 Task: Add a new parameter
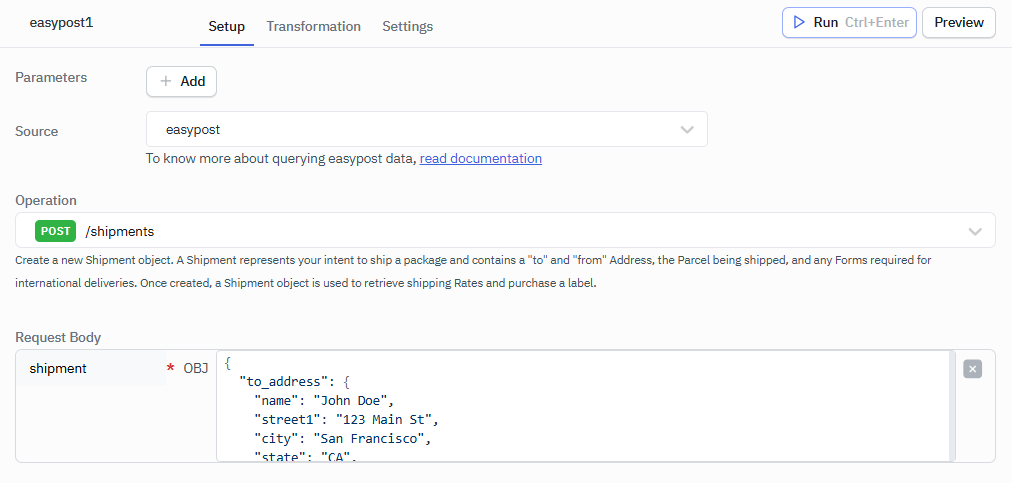tap(181, 81)
